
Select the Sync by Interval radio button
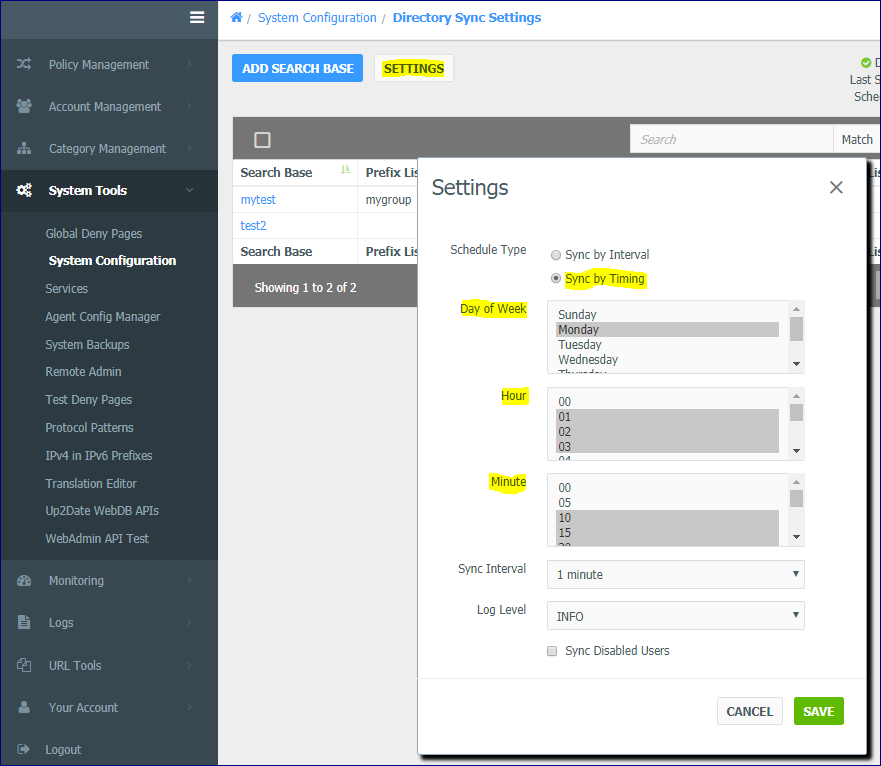tap(556, 255)
